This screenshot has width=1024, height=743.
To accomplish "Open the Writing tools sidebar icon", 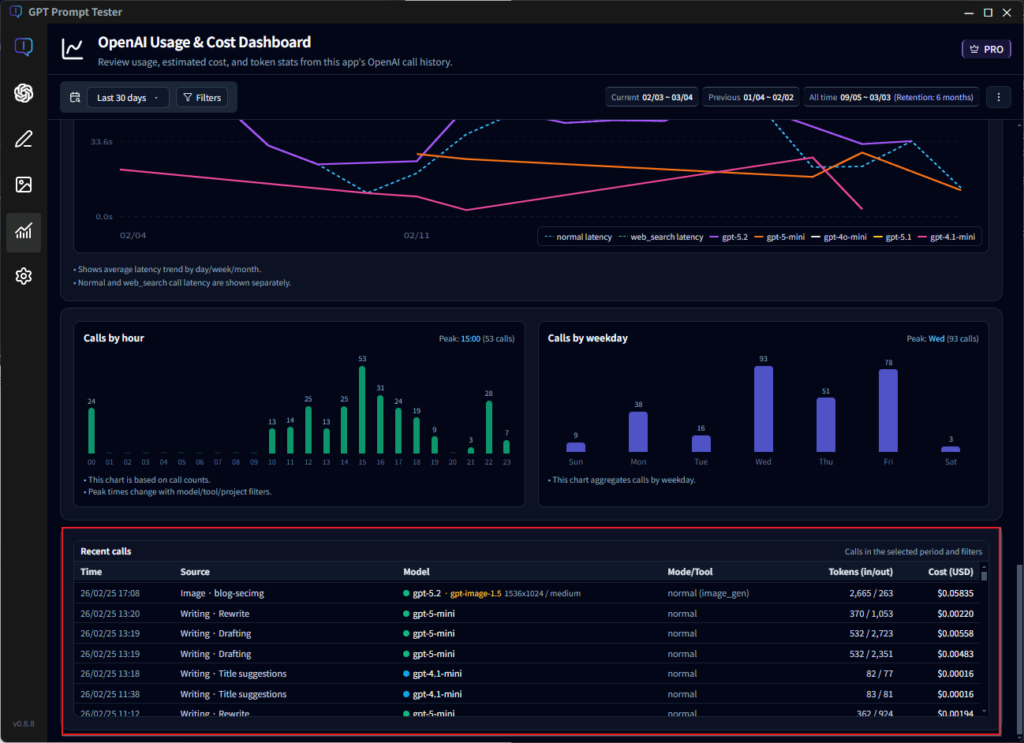I will coord(23,138).
